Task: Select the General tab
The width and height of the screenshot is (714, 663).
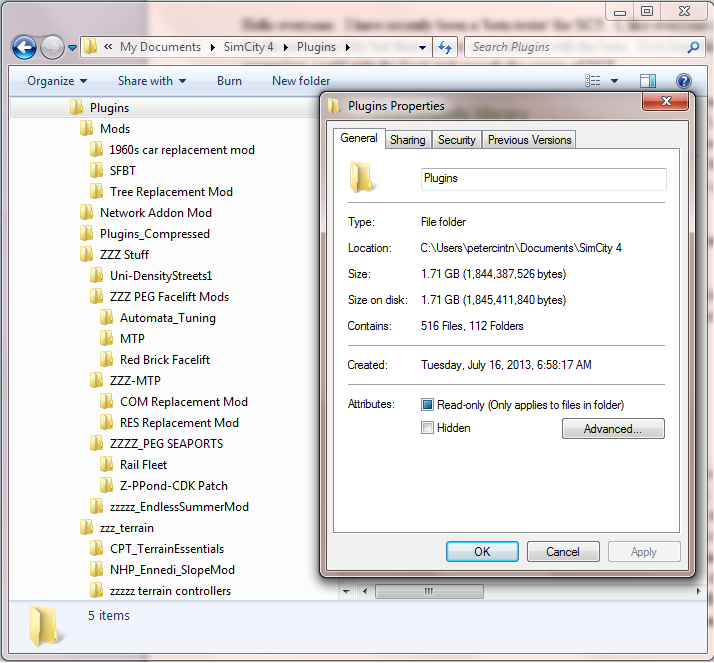Action: 359,138
